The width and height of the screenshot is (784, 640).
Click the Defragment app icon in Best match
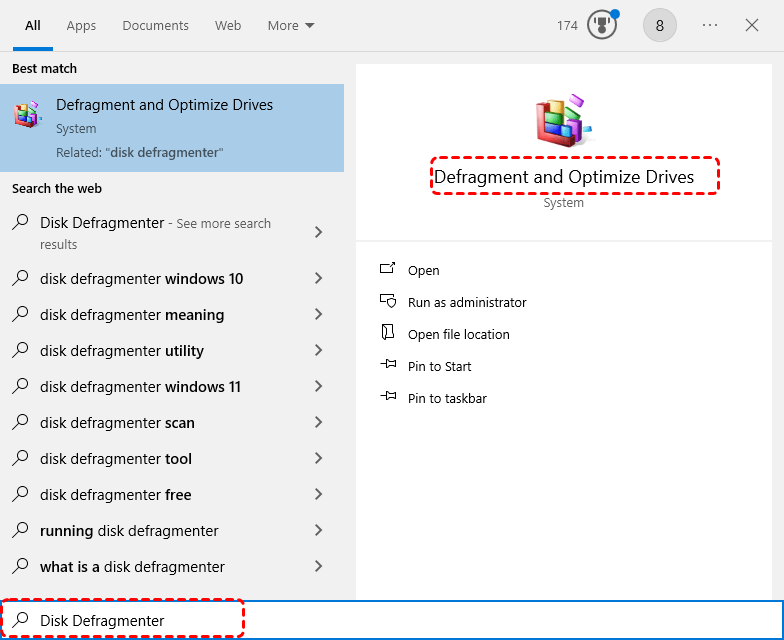click(x=27, y=114)
